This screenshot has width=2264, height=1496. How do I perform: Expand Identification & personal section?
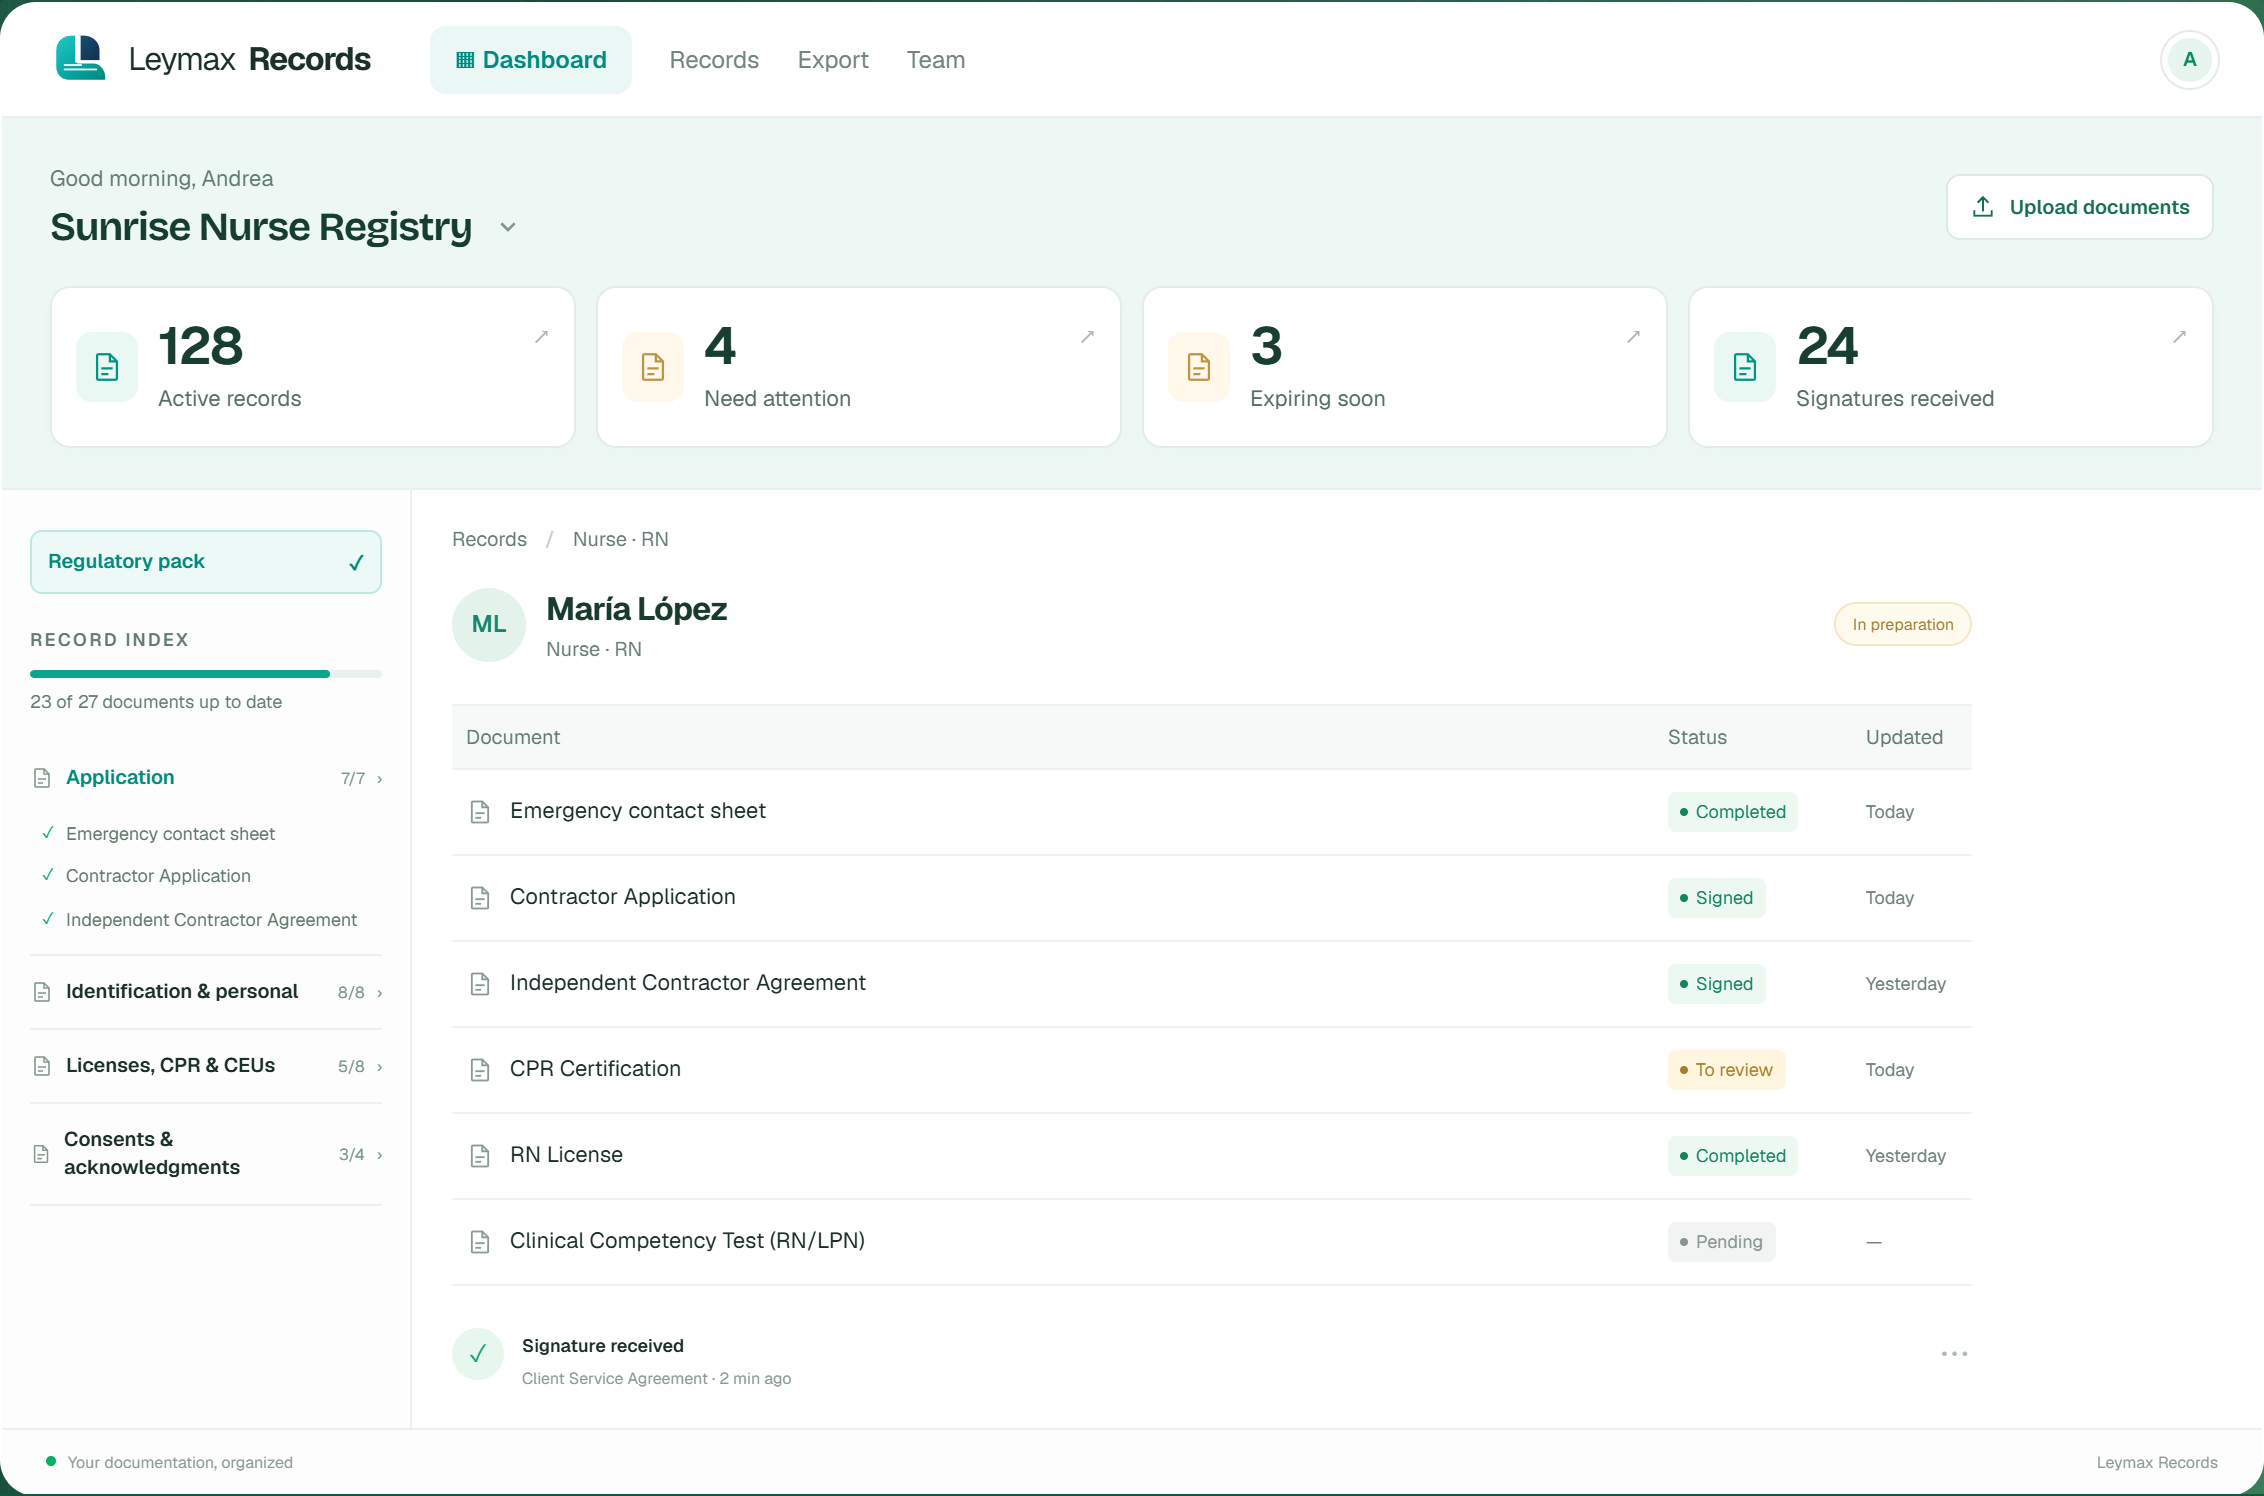[207, 992]
